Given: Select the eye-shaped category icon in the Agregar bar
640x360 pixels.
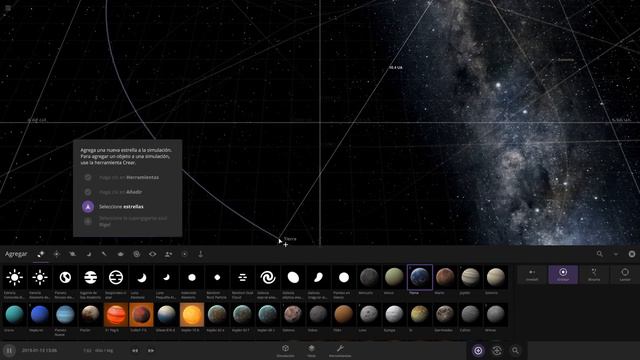Looking at the screenshot, I should click(x=152, y=254).
